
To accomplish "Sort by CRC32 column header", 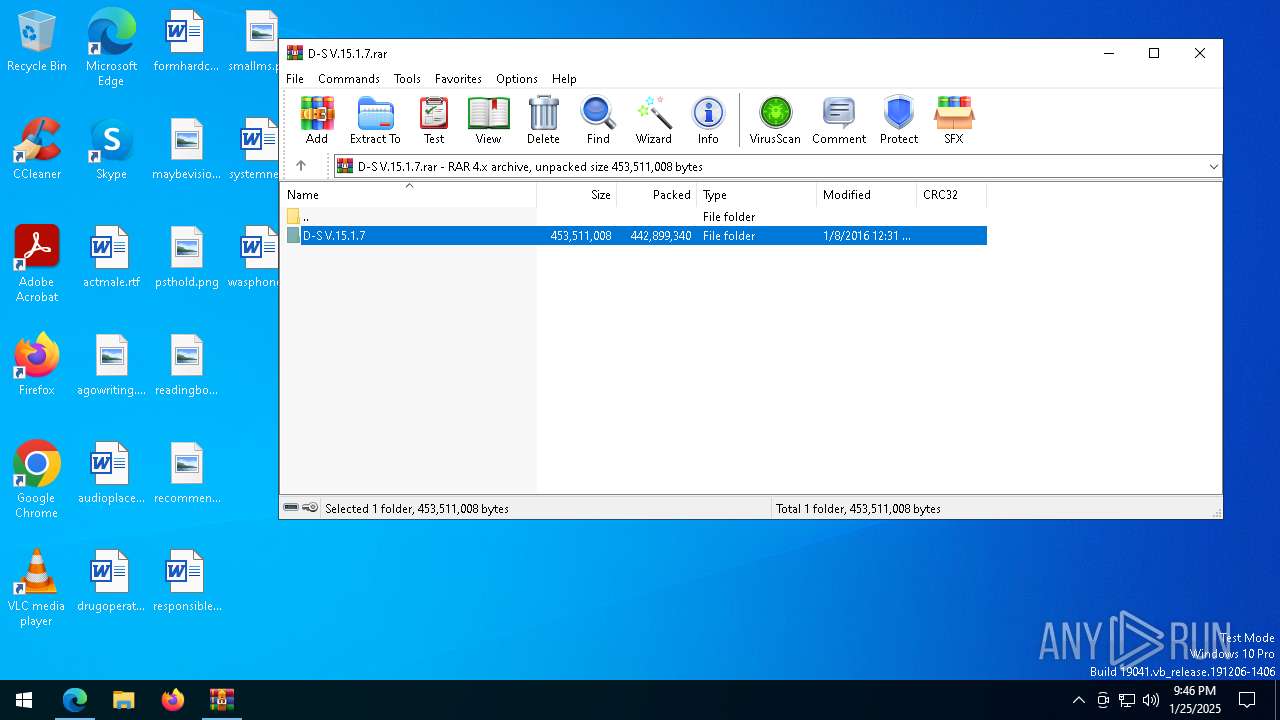I will pos(951,195).
